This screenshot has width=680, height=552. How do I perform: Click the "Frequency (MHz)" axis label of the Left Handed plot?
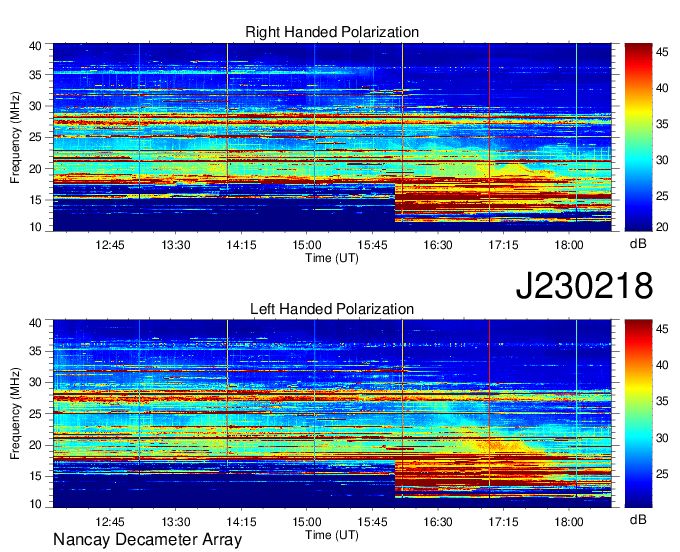click(x=15, y=414)
